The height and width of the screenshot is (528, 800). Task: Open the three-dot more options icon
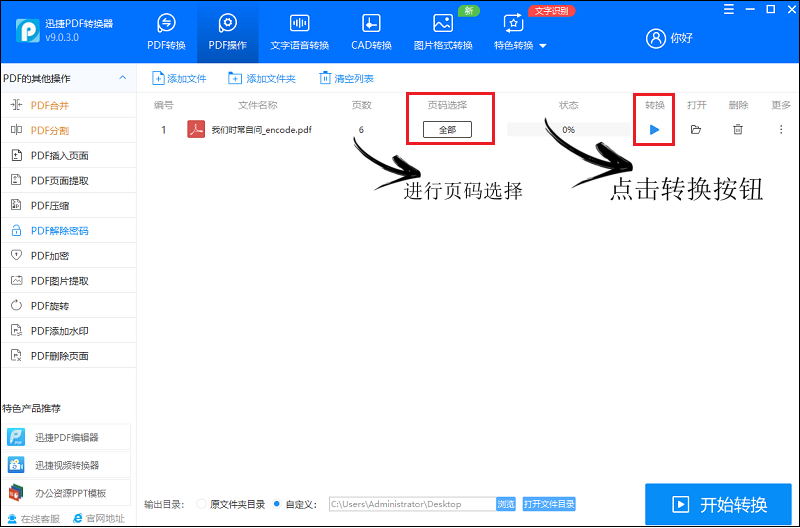[781, 130]
